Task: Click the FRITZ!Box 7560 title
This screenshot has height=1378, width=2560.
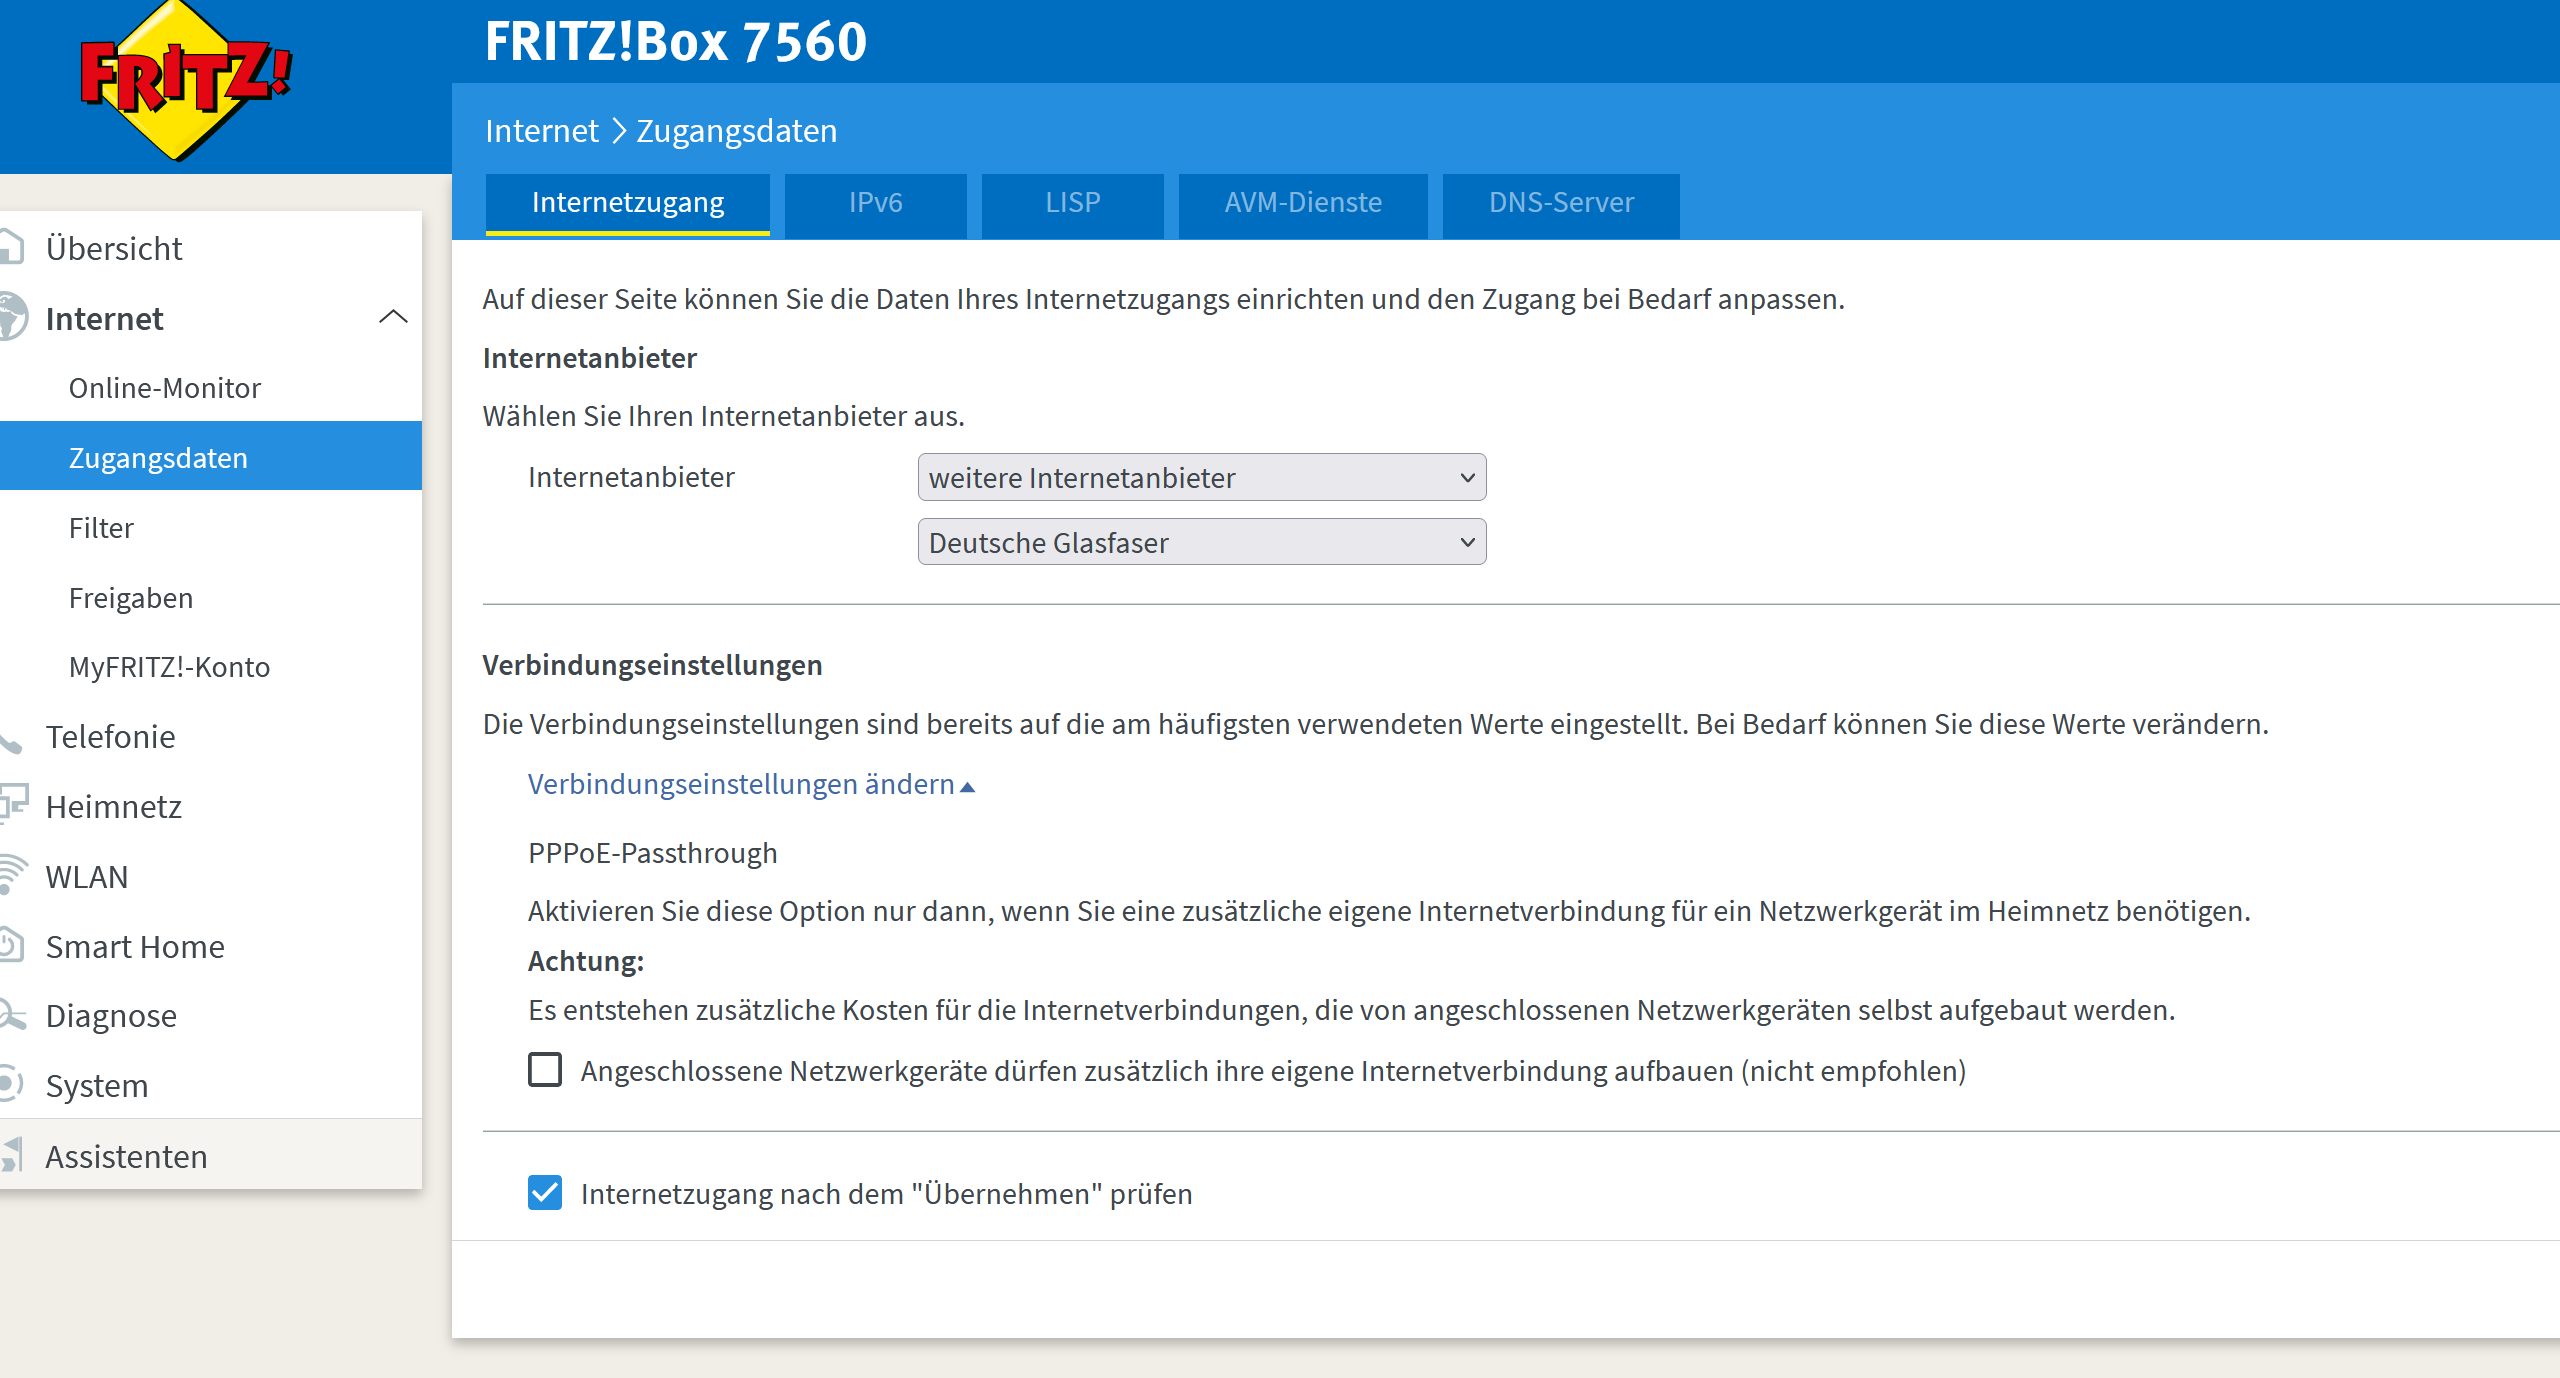Action: click(676, 41)
